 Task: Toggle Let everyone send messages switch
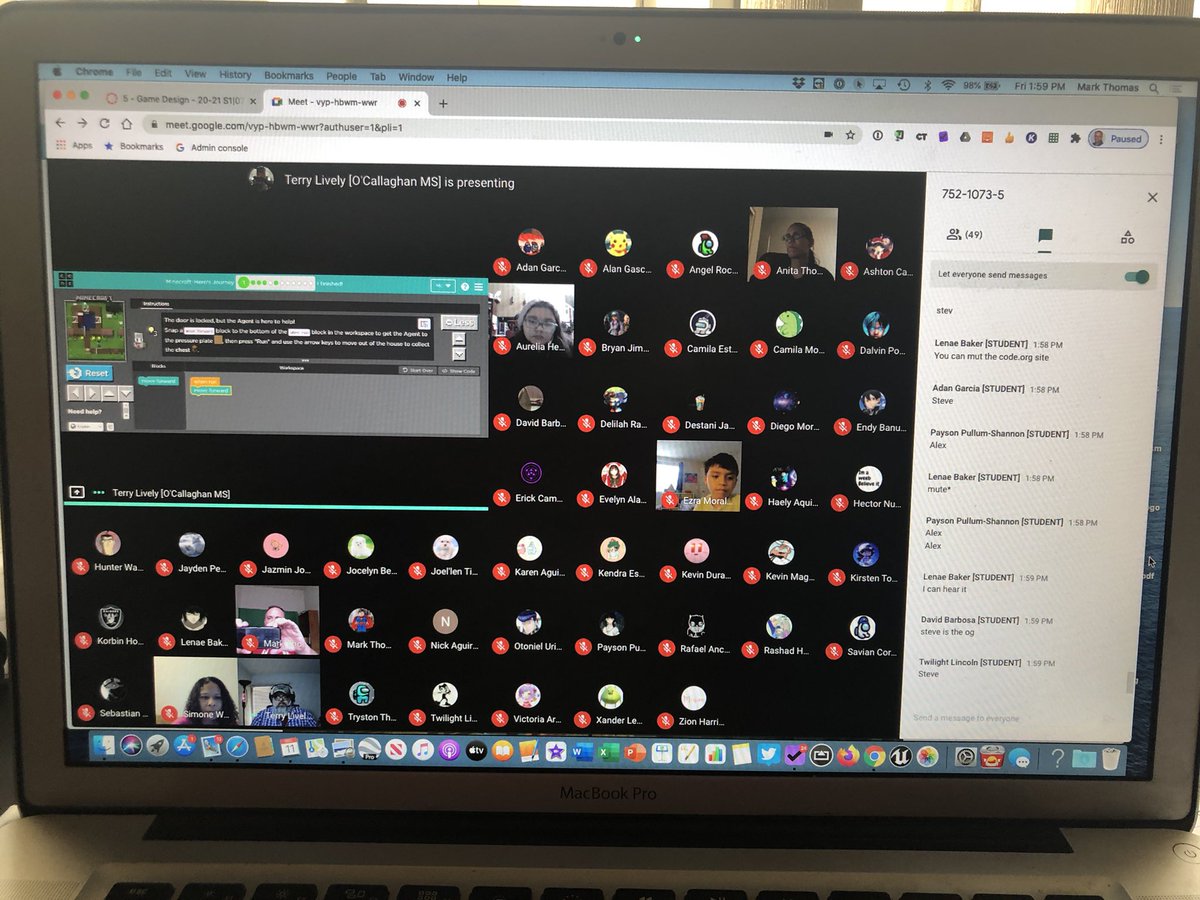[1135, 277]
